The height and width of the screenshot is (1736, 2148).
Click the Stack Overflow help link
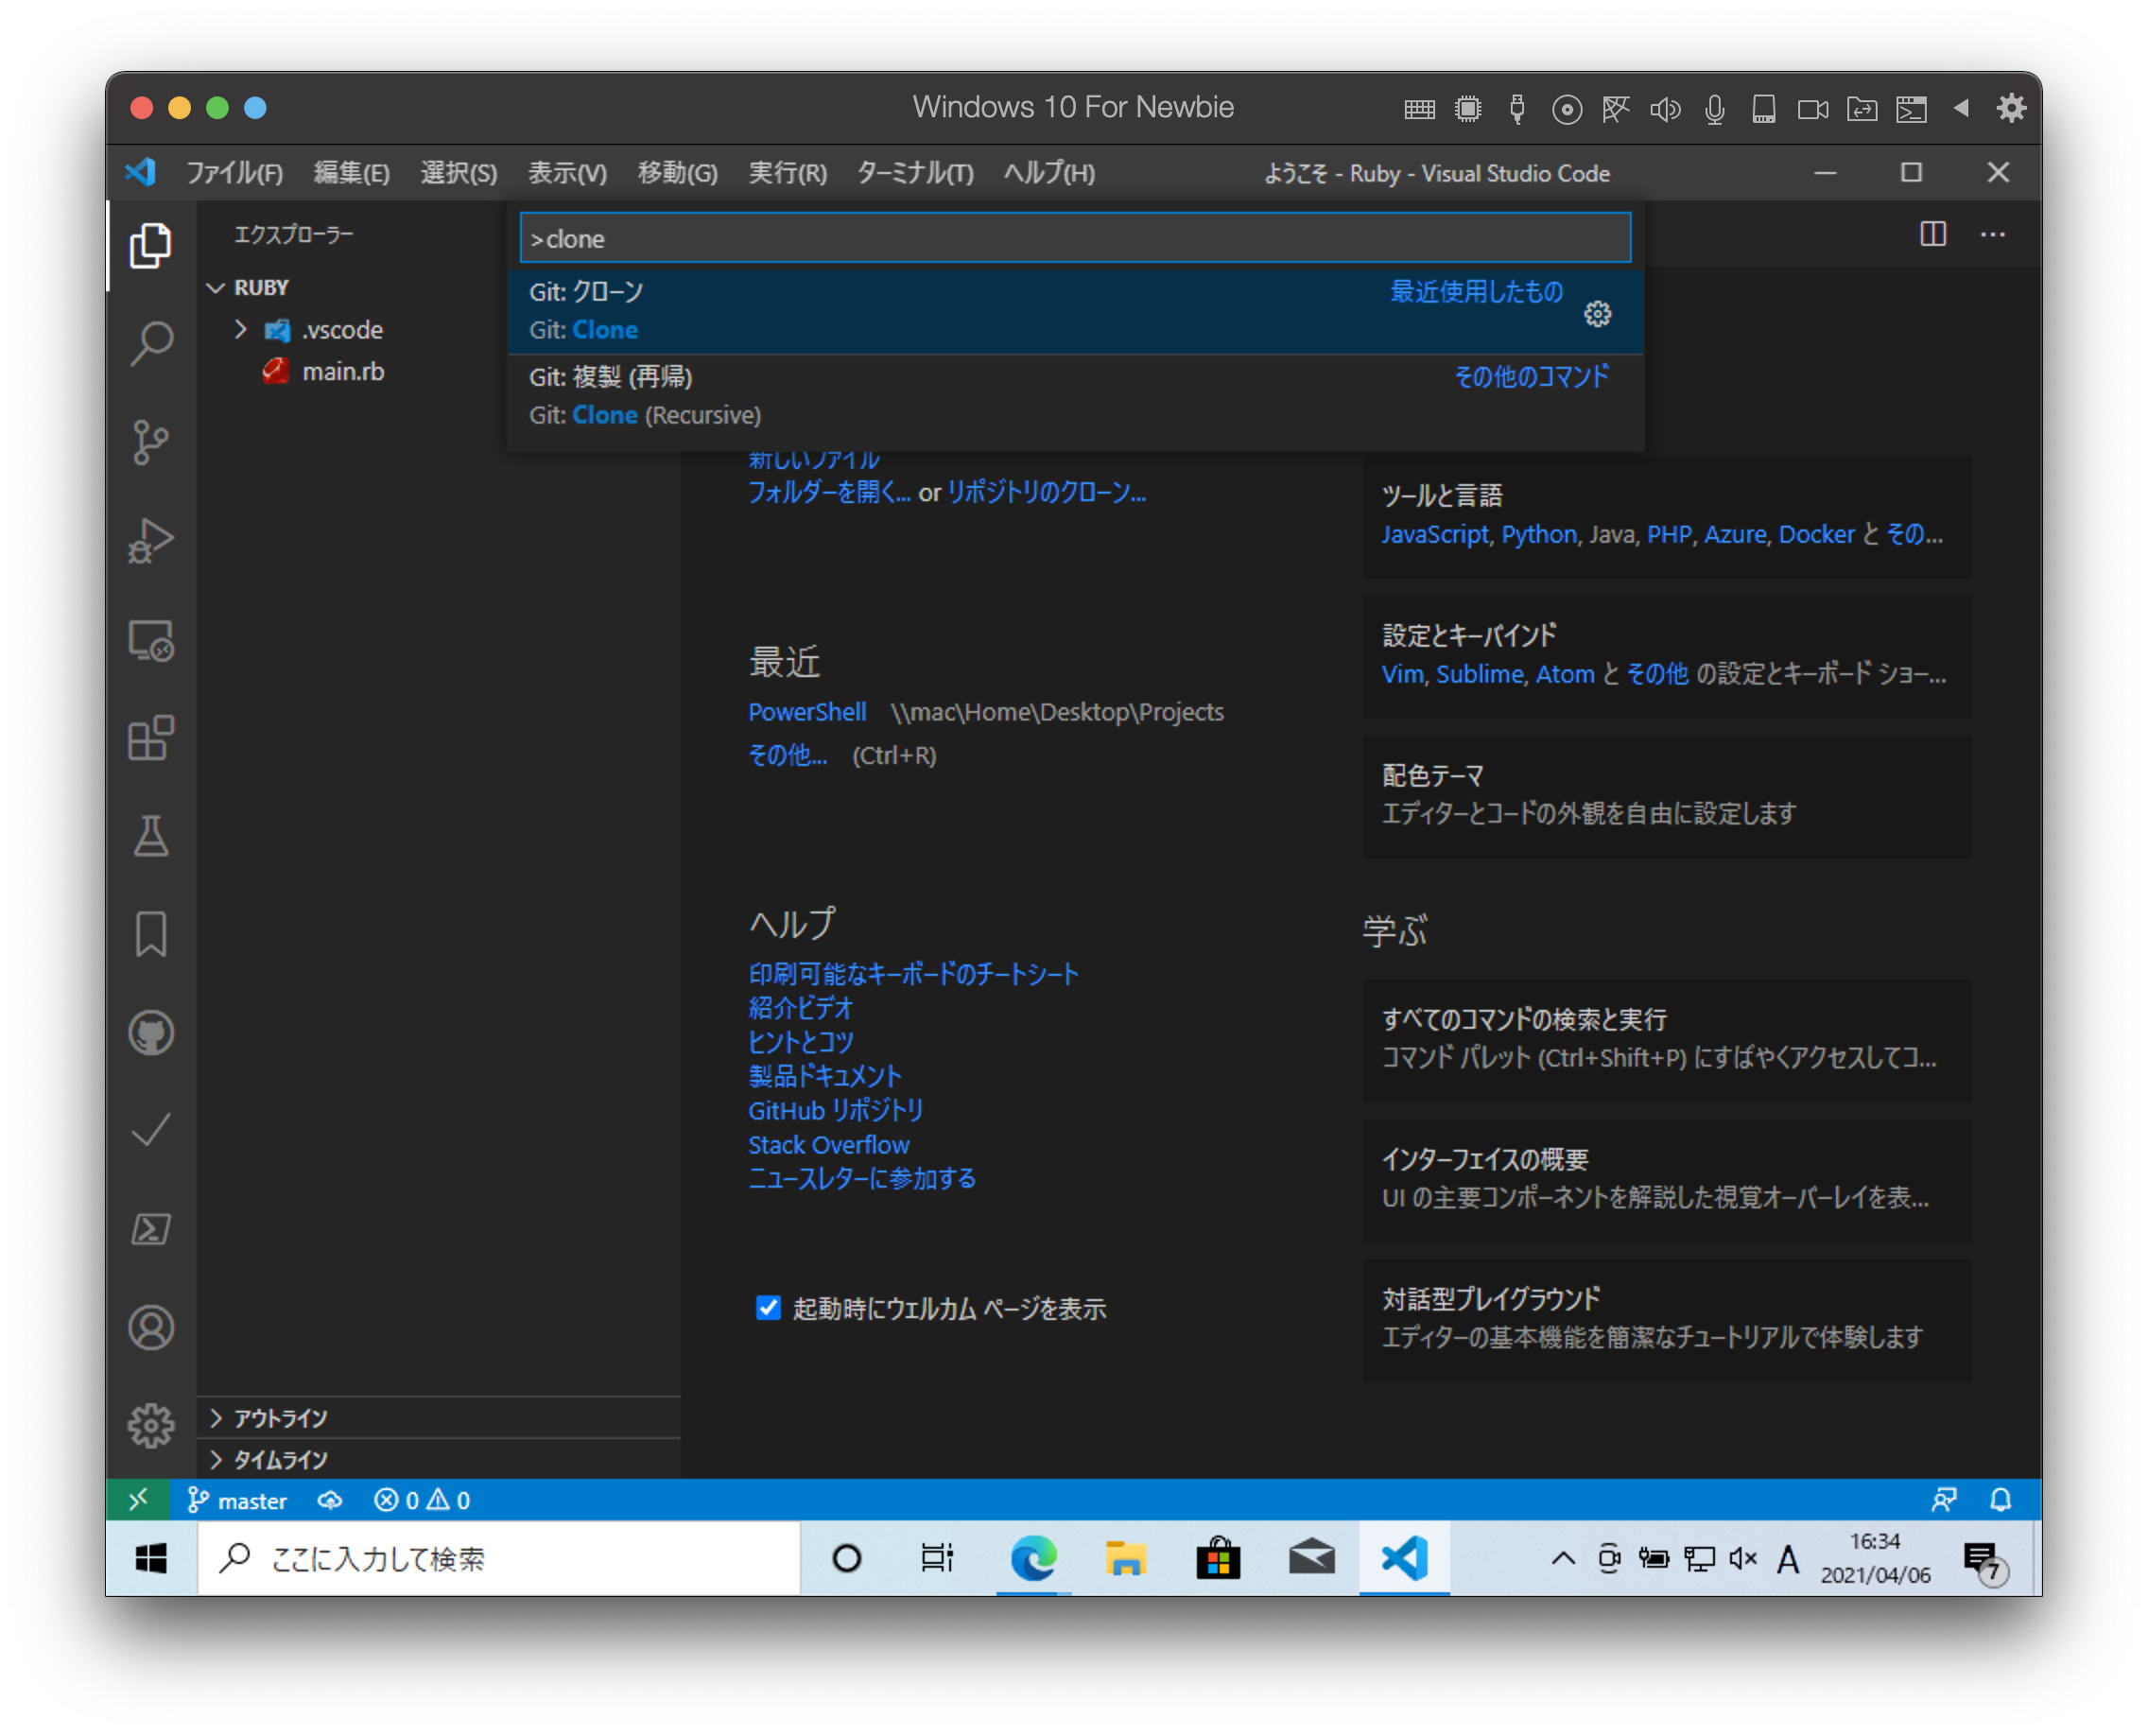click(828, 1145)
